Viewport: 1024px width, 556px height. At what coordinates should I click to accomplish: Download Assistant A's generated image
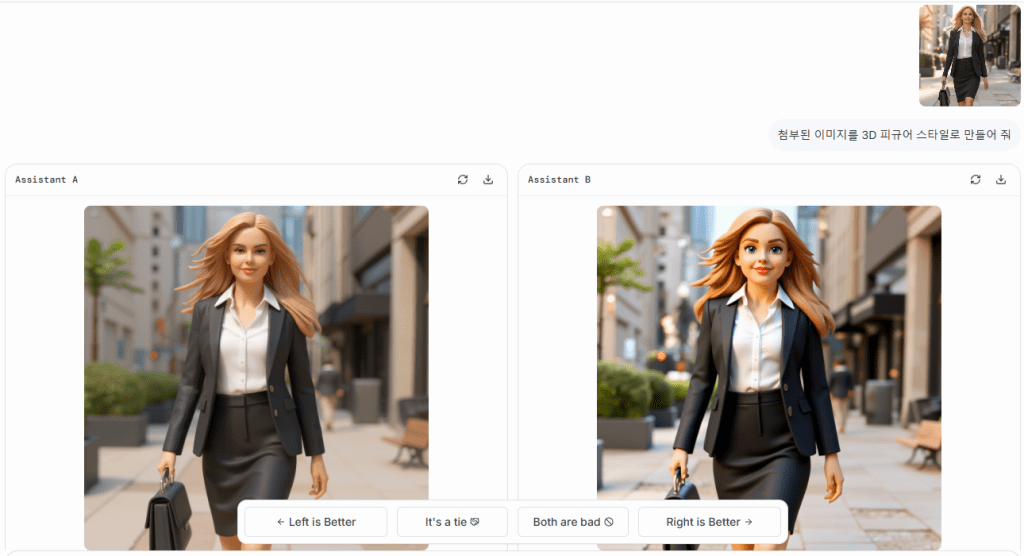(488, 180)
